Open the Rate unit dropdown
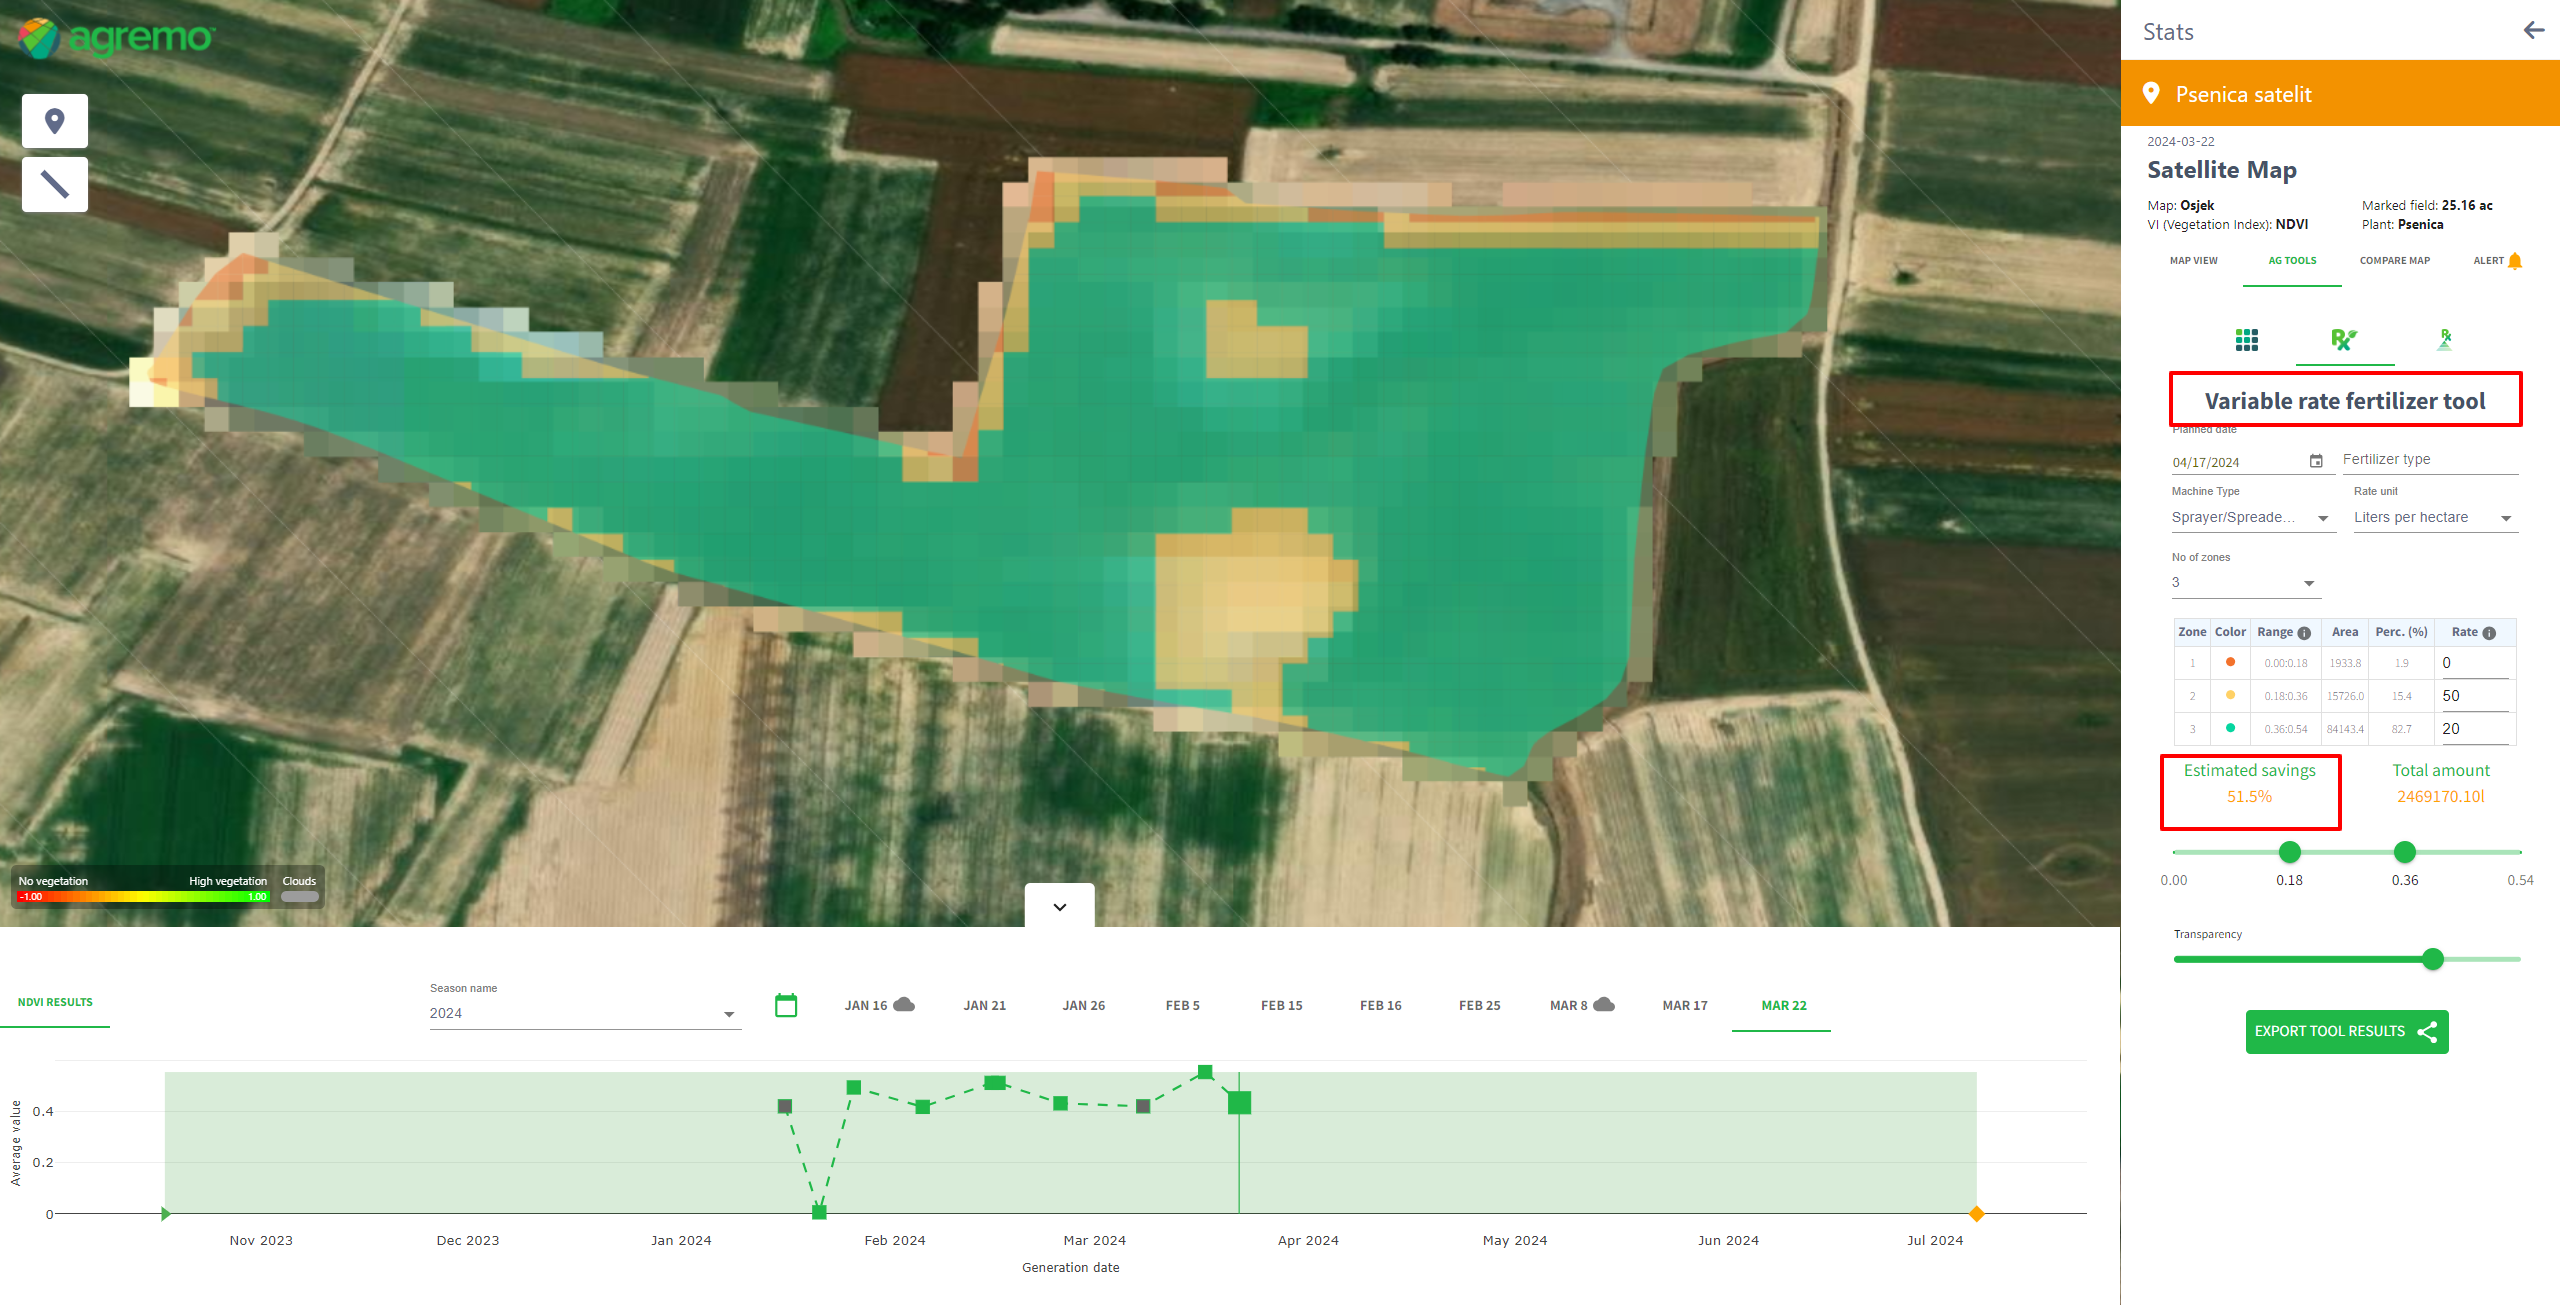The height and width of the screenshot is (1305, 2560). (2506, 518)
